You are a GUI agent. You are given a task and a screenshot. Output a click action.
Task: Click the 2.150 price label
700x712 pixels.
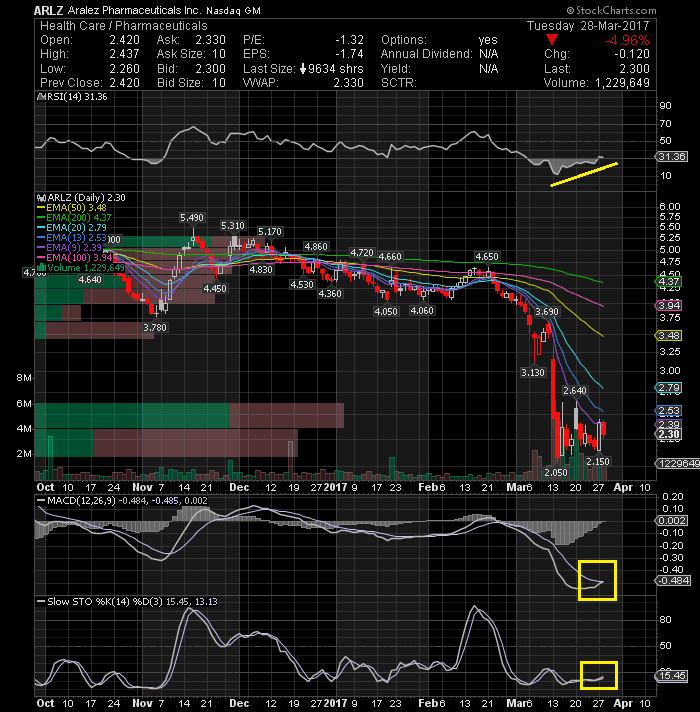[598, 461]
